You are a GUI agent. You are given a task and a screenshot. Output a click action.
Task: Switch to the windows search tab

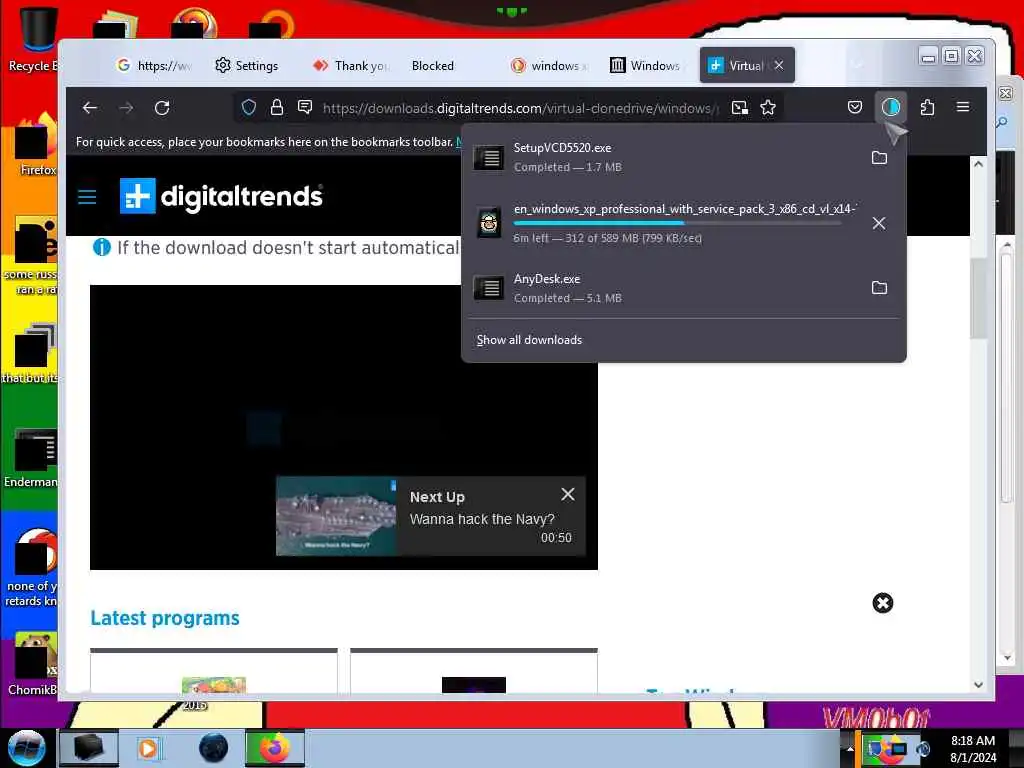[550, 65]
